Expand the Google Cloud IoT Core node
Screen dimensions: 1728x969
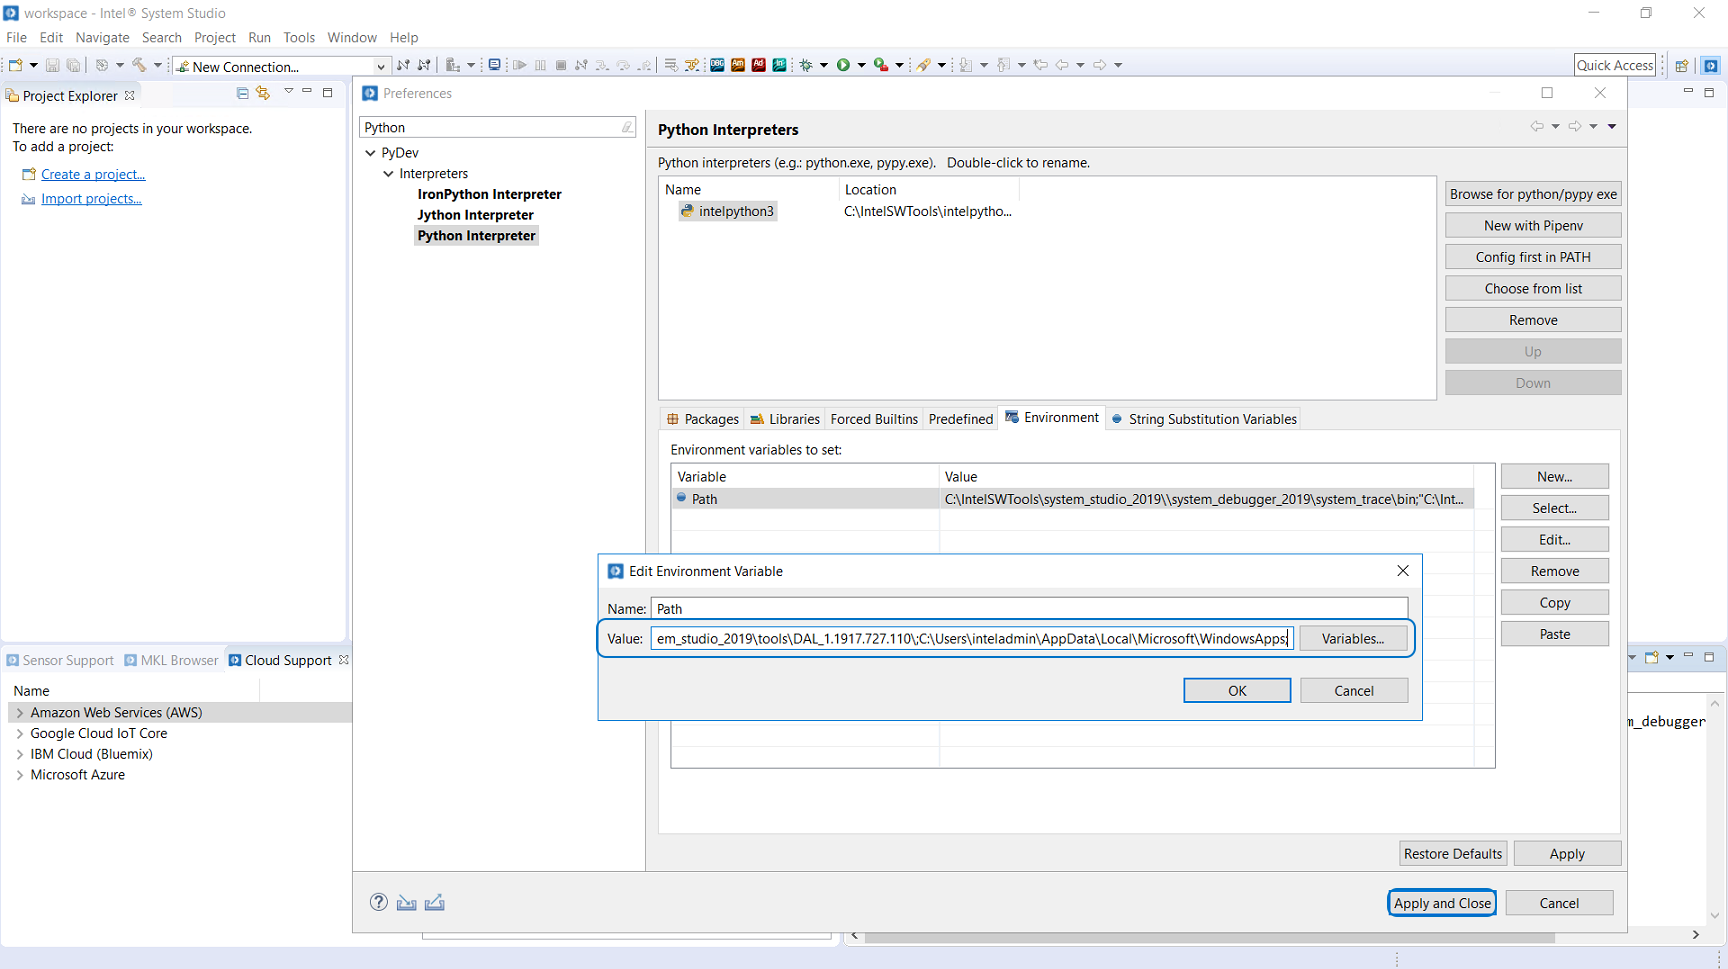20,734
